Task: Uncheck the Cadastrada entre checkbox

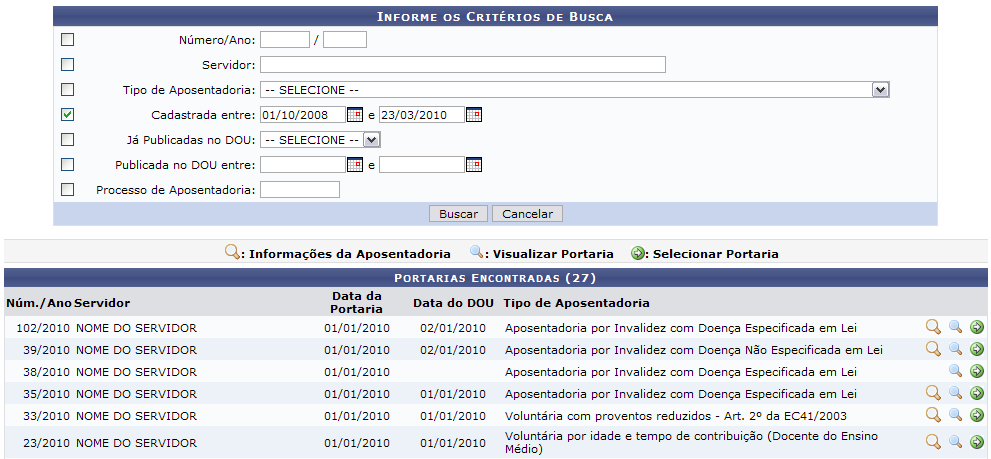Action: 68,114
